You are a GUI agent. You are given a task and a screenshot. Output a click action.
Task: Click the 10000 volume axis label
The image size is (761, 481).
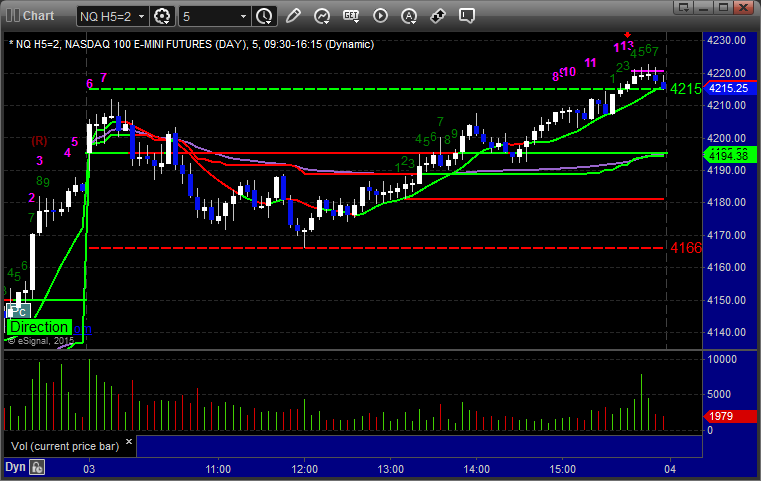(x=722, y=359)
